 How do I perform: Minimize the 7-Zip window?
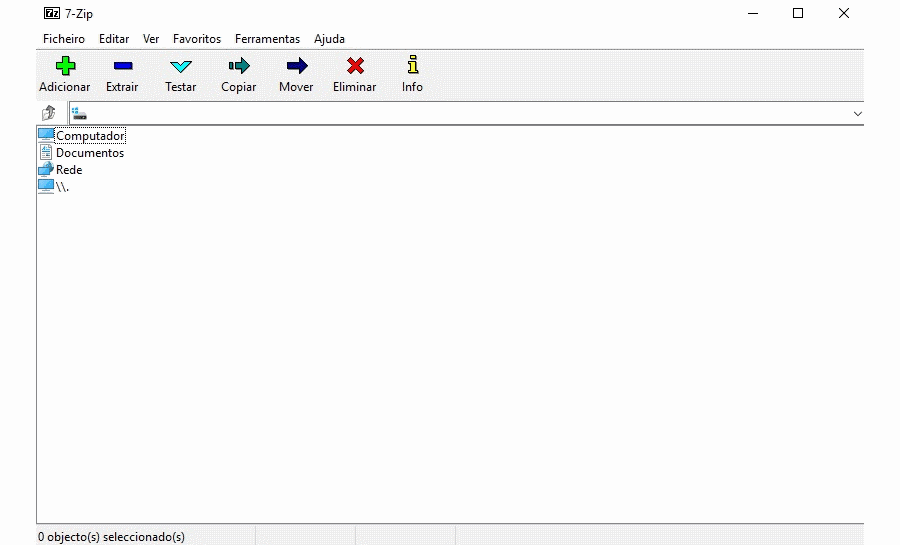click(x=753, y=13)
